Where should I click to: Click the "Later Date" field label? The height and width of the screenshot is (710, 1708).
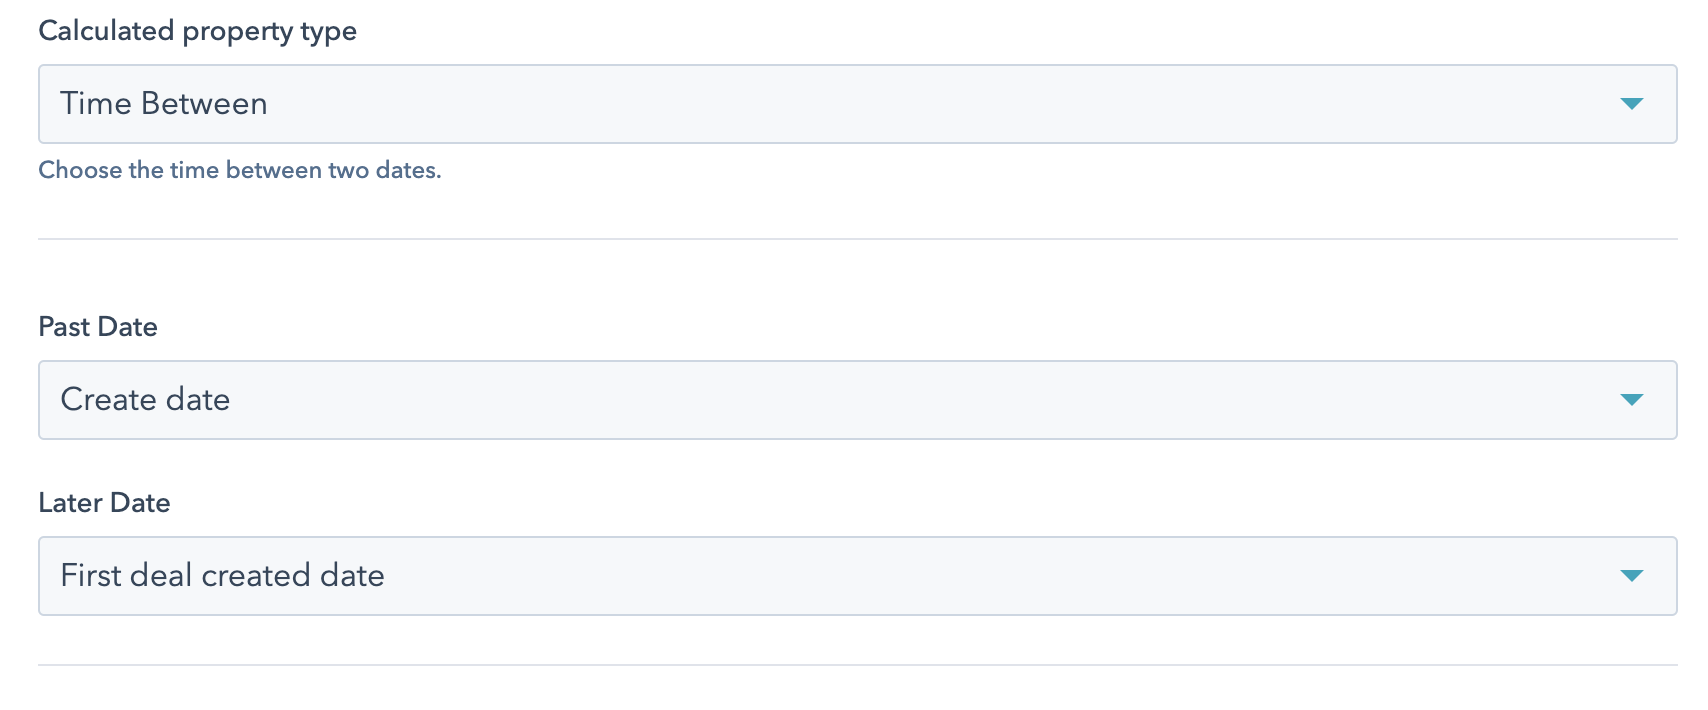click(104, 503)
